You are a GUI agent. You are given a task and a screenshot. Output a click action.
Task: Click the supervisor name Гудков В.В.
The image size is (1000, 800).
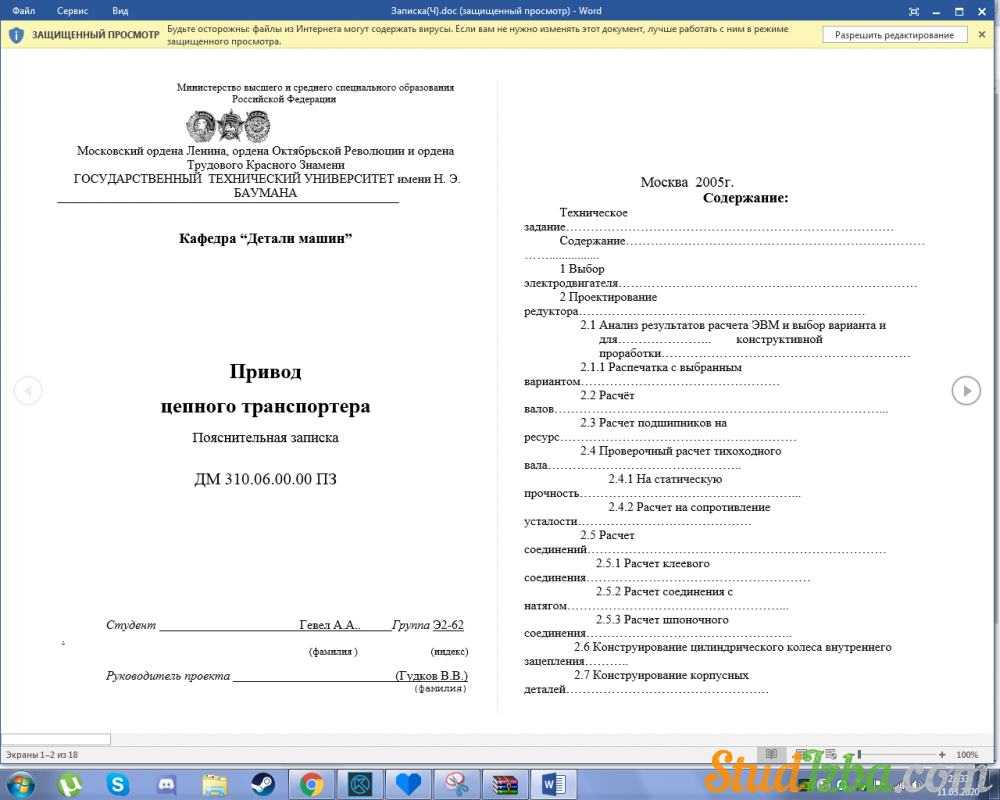click(432, 676)
